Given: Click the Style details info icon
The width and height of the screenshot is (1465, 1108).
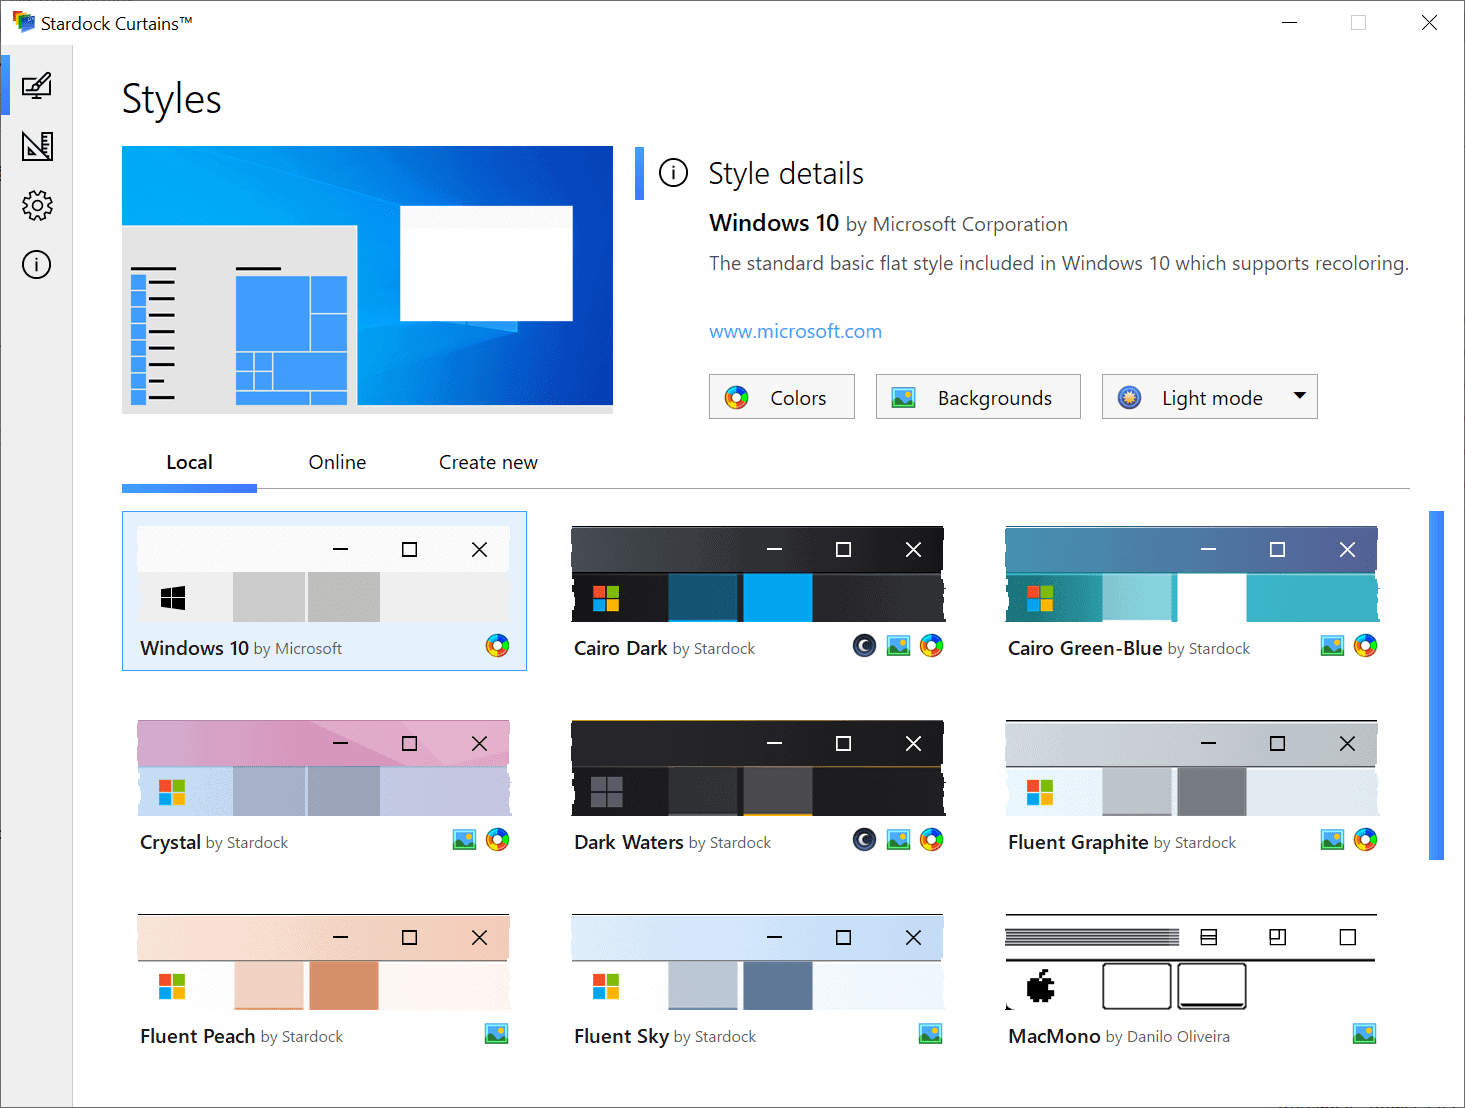Looking at the screenshot, I should [x=674, y=173].
